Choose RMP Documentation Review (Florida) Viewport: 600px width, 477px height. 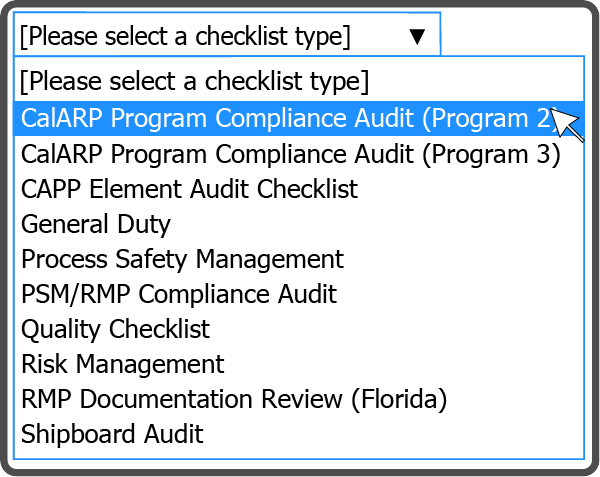(x=299, y=399)
